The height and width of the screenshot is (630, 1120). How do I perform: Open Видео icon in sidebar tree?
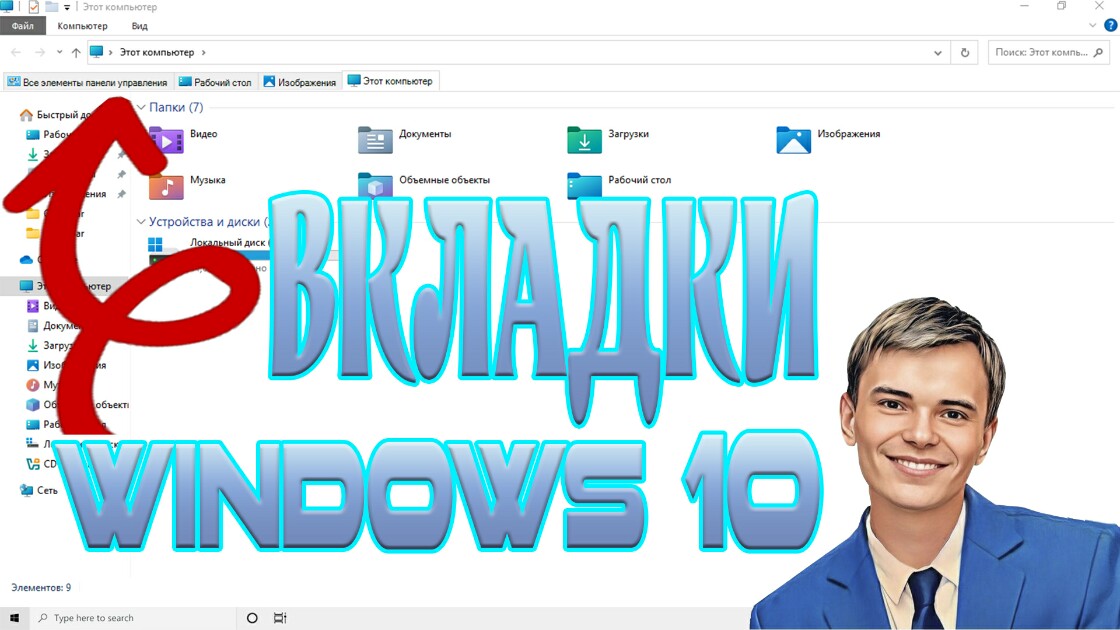33,306
